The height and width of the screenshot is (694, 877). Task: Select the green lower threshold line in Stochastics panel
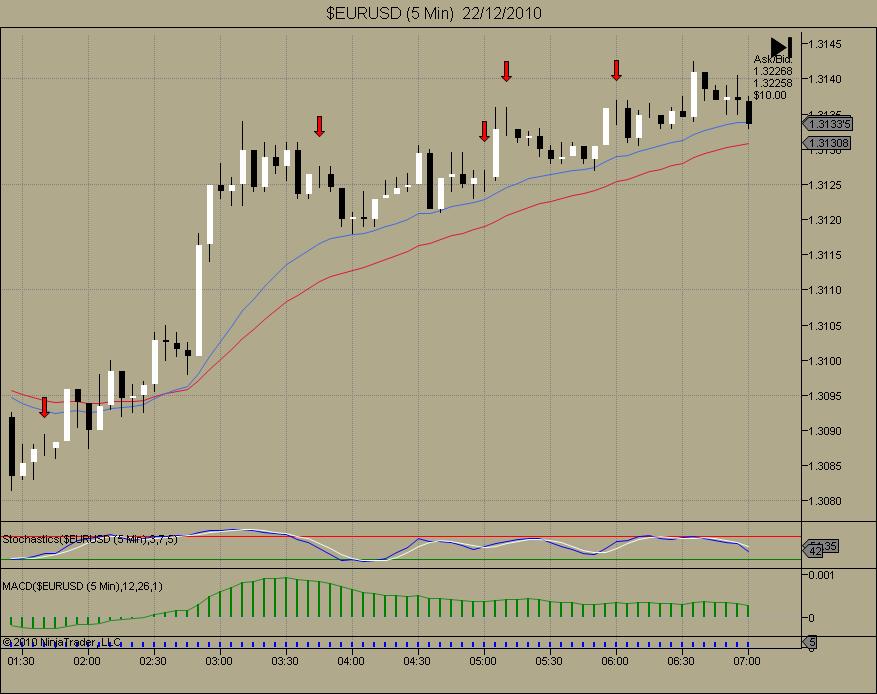(x=400, y=559)
